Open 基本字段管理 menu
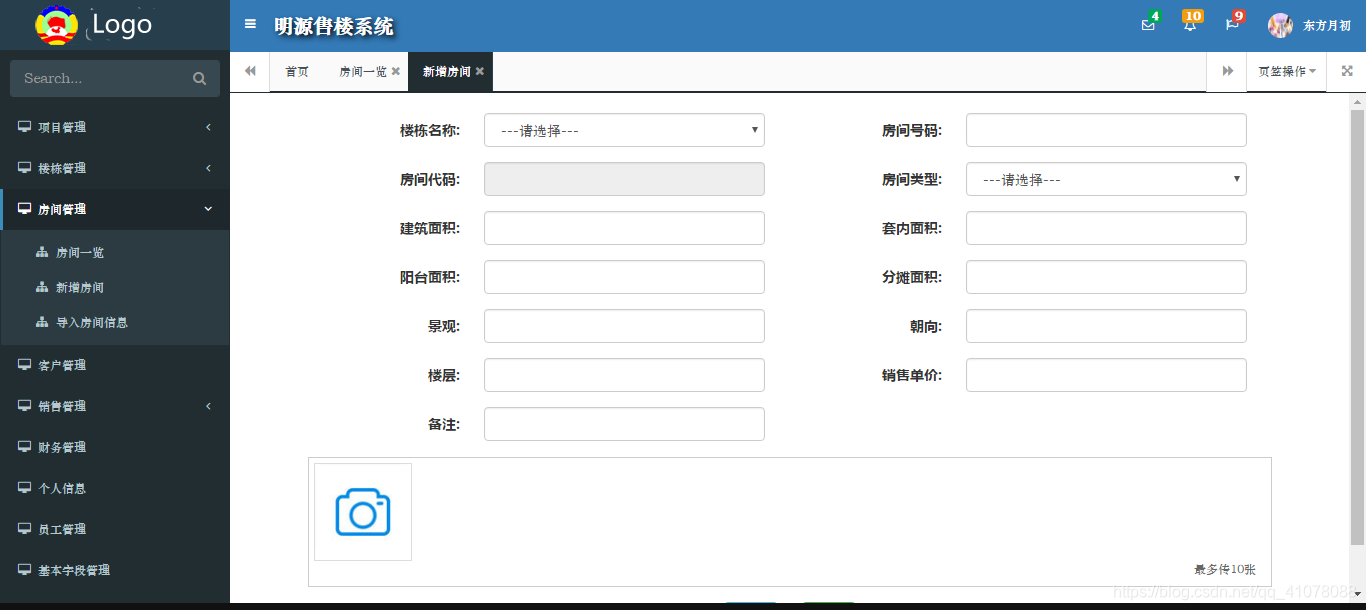 (x=115, y=570)
